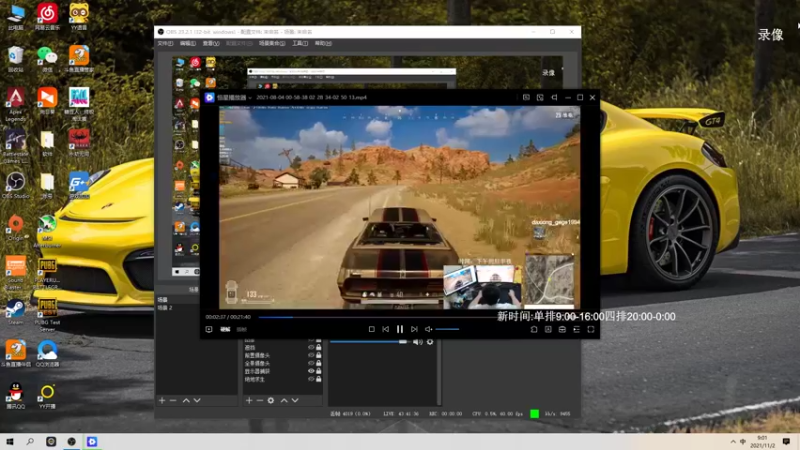Screen dimensions: 800x450
Task: Toggle visibility of the 绝地求生 source
Action: tap(311, 379)
